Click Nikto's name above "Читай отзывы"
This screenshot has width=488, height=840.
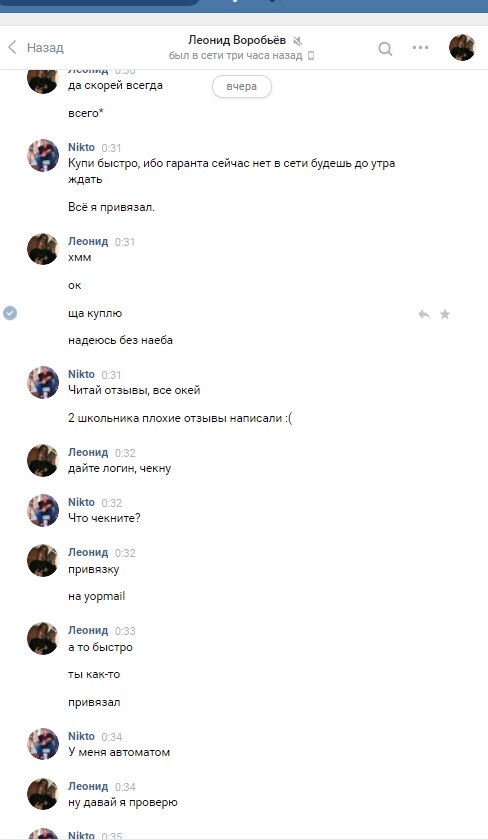[x=81, y=374]
